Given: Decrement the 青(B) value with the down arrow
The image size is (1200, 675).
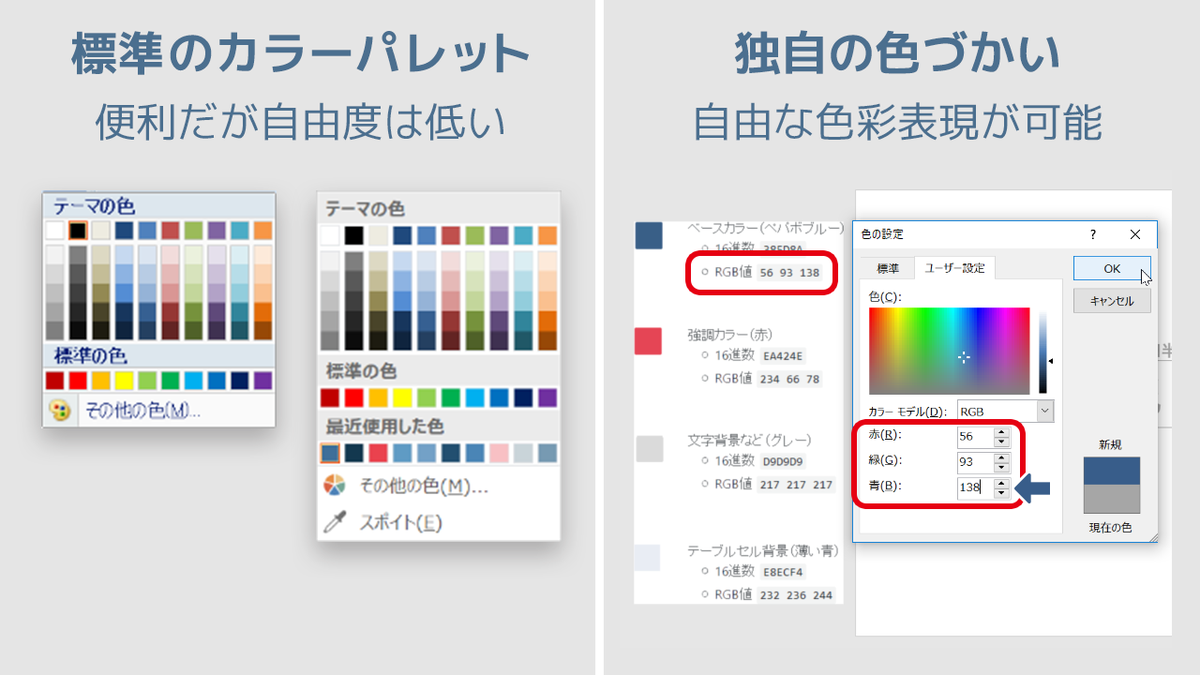Looking at the screenshot, I should click(1001, 494).
